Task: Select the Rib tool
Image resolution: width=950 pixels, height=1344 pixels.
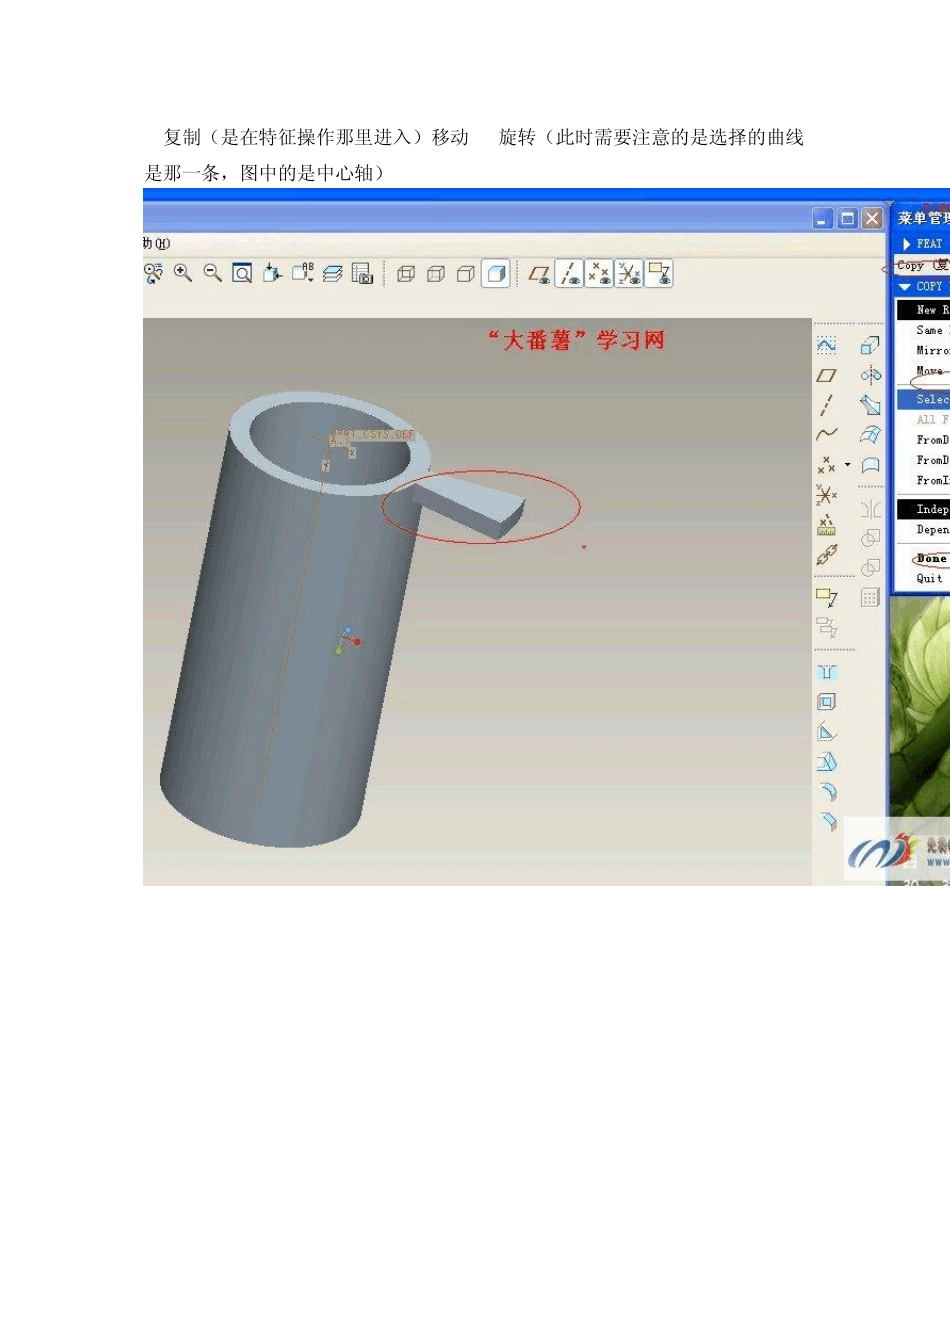Action: click(826, 732)
